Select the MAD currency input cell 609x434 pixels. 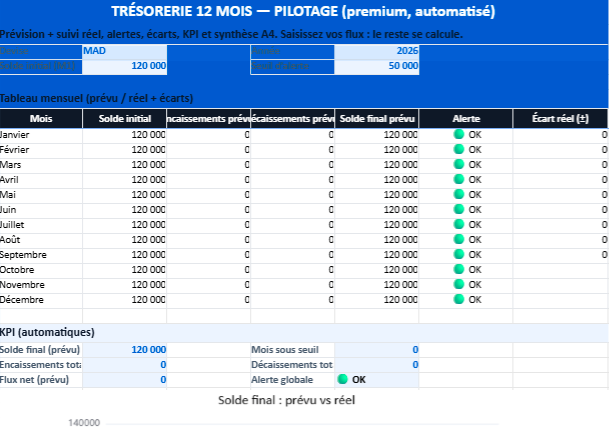pos(124,51)
